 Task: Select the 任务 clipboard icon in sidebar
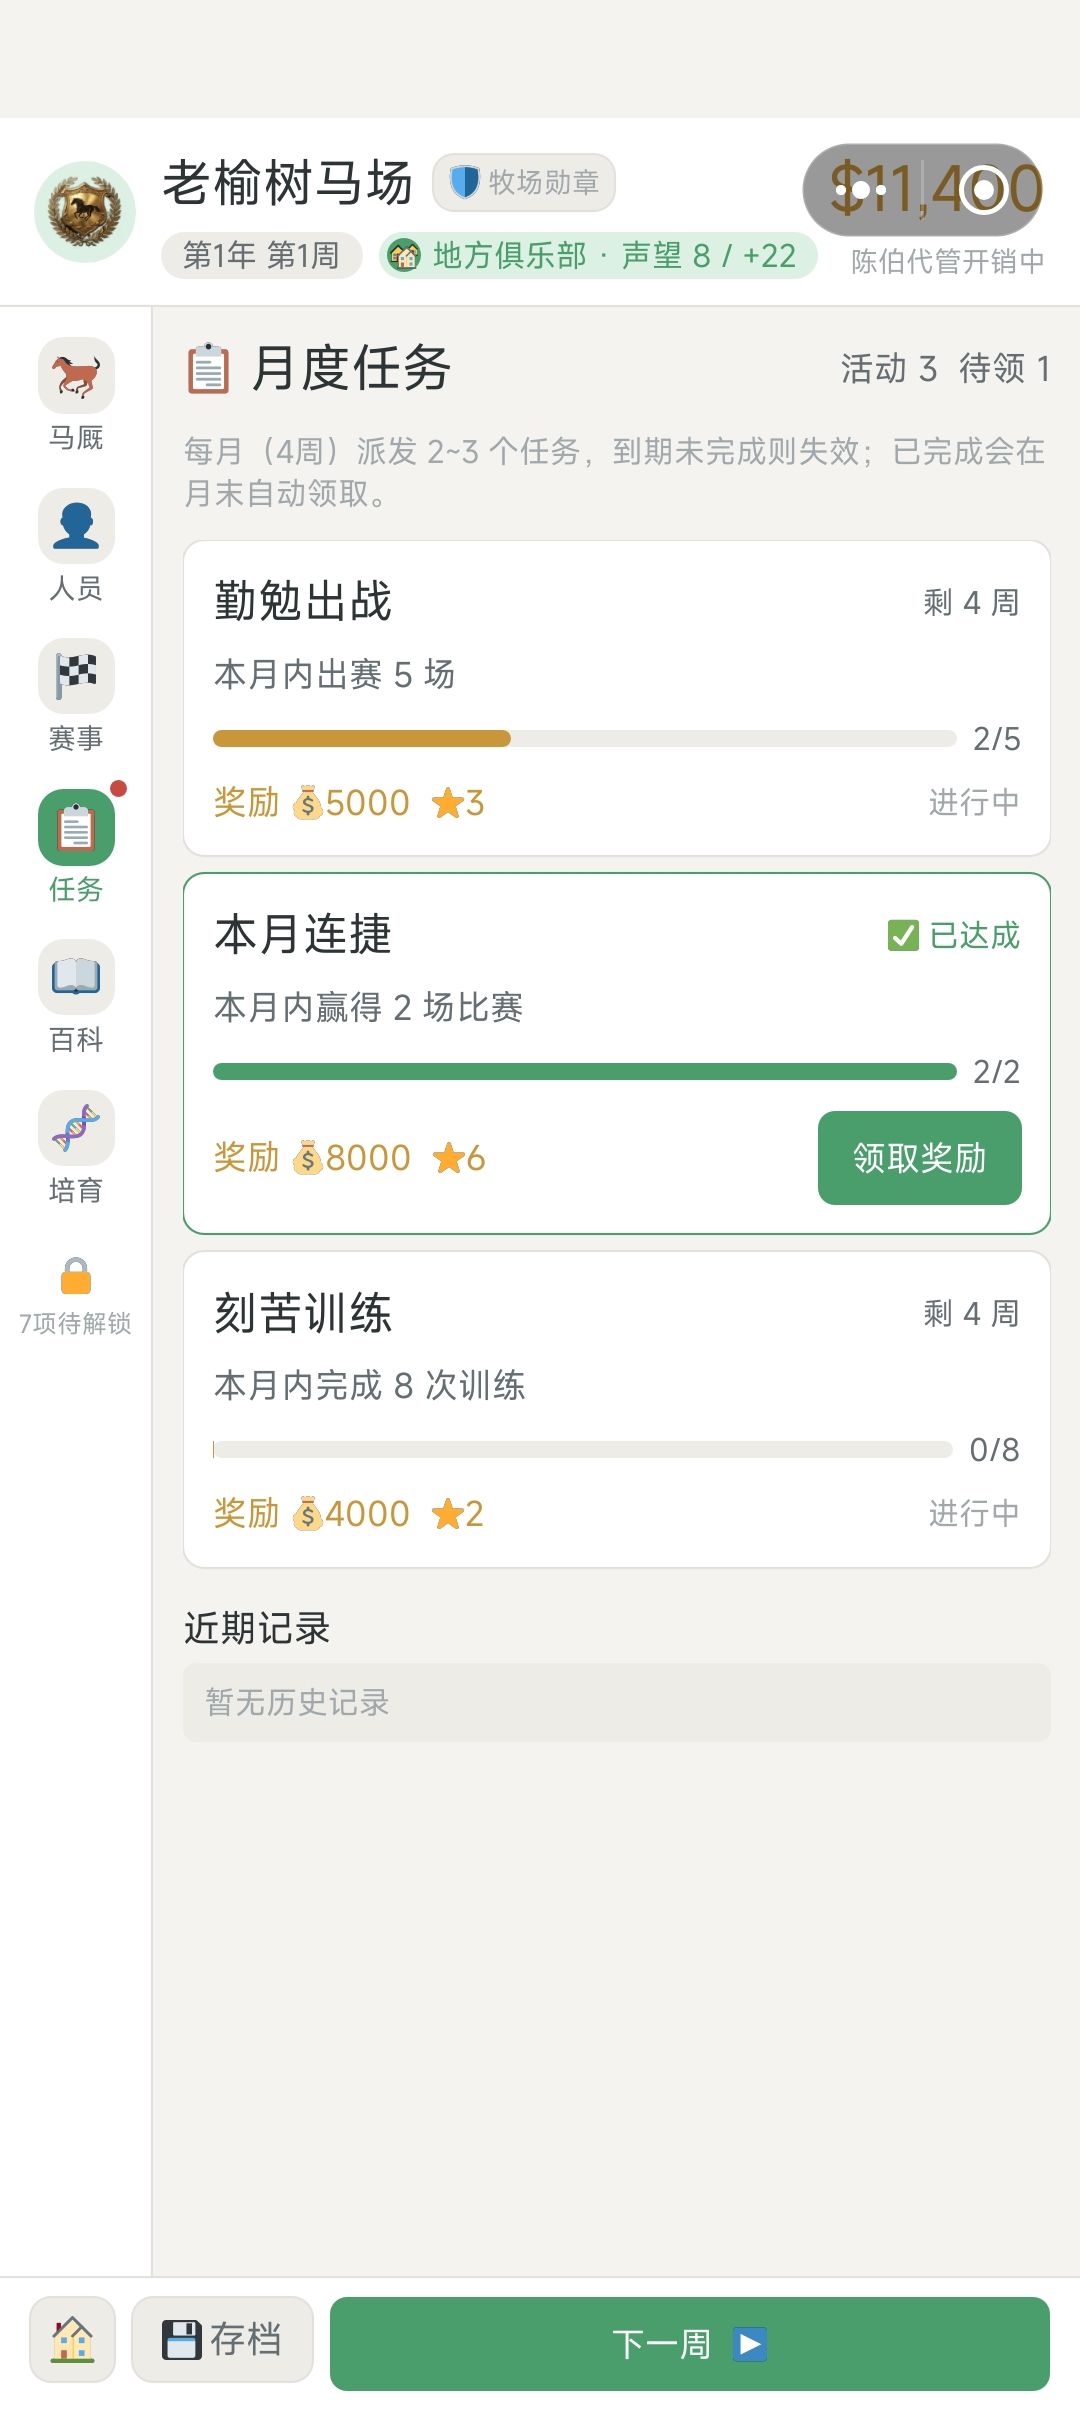[76, 828]
